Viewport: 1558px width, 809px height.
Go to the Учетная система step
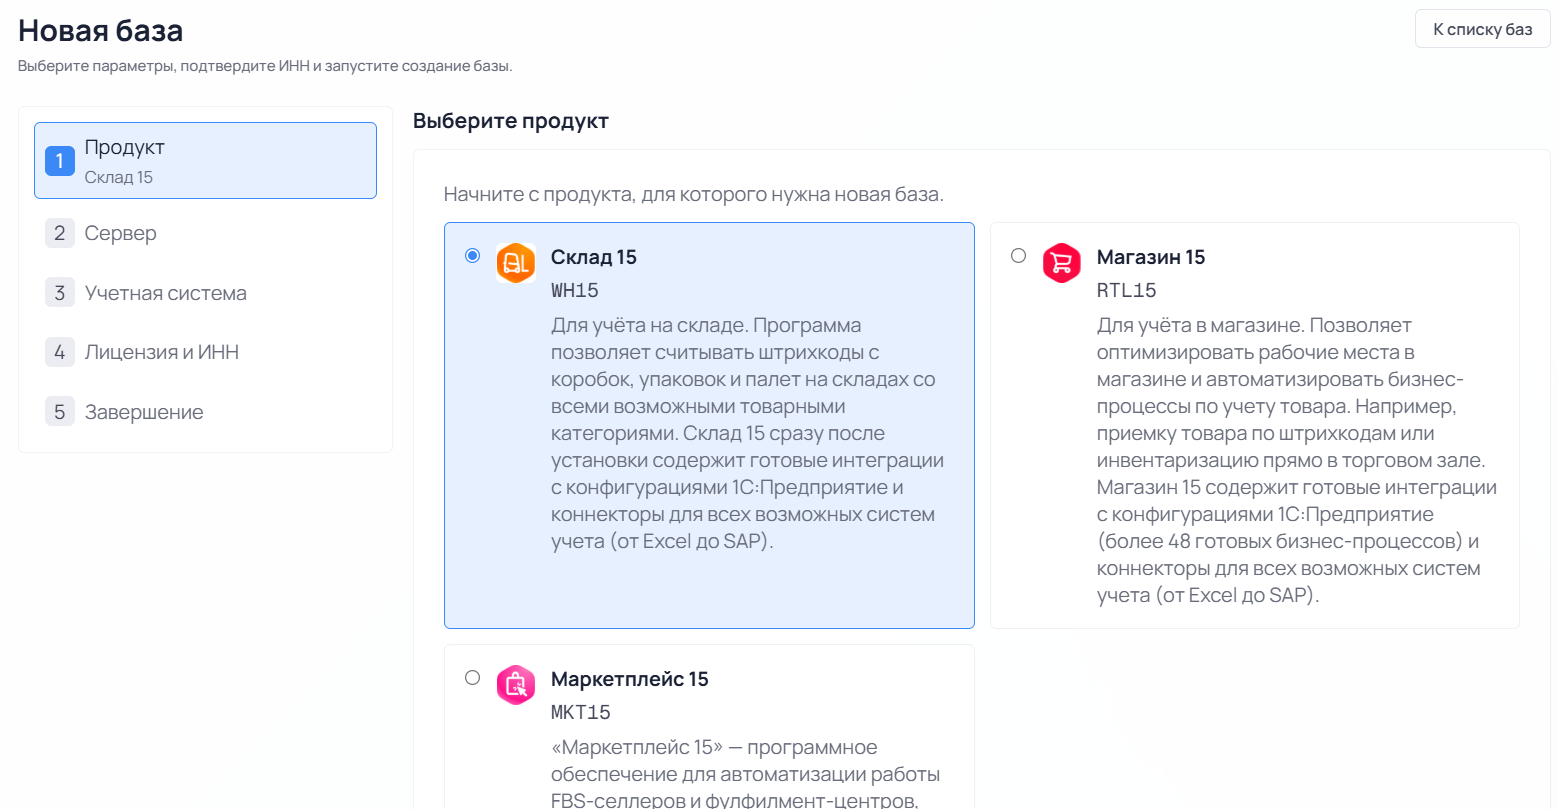click(x=205, y=293)
